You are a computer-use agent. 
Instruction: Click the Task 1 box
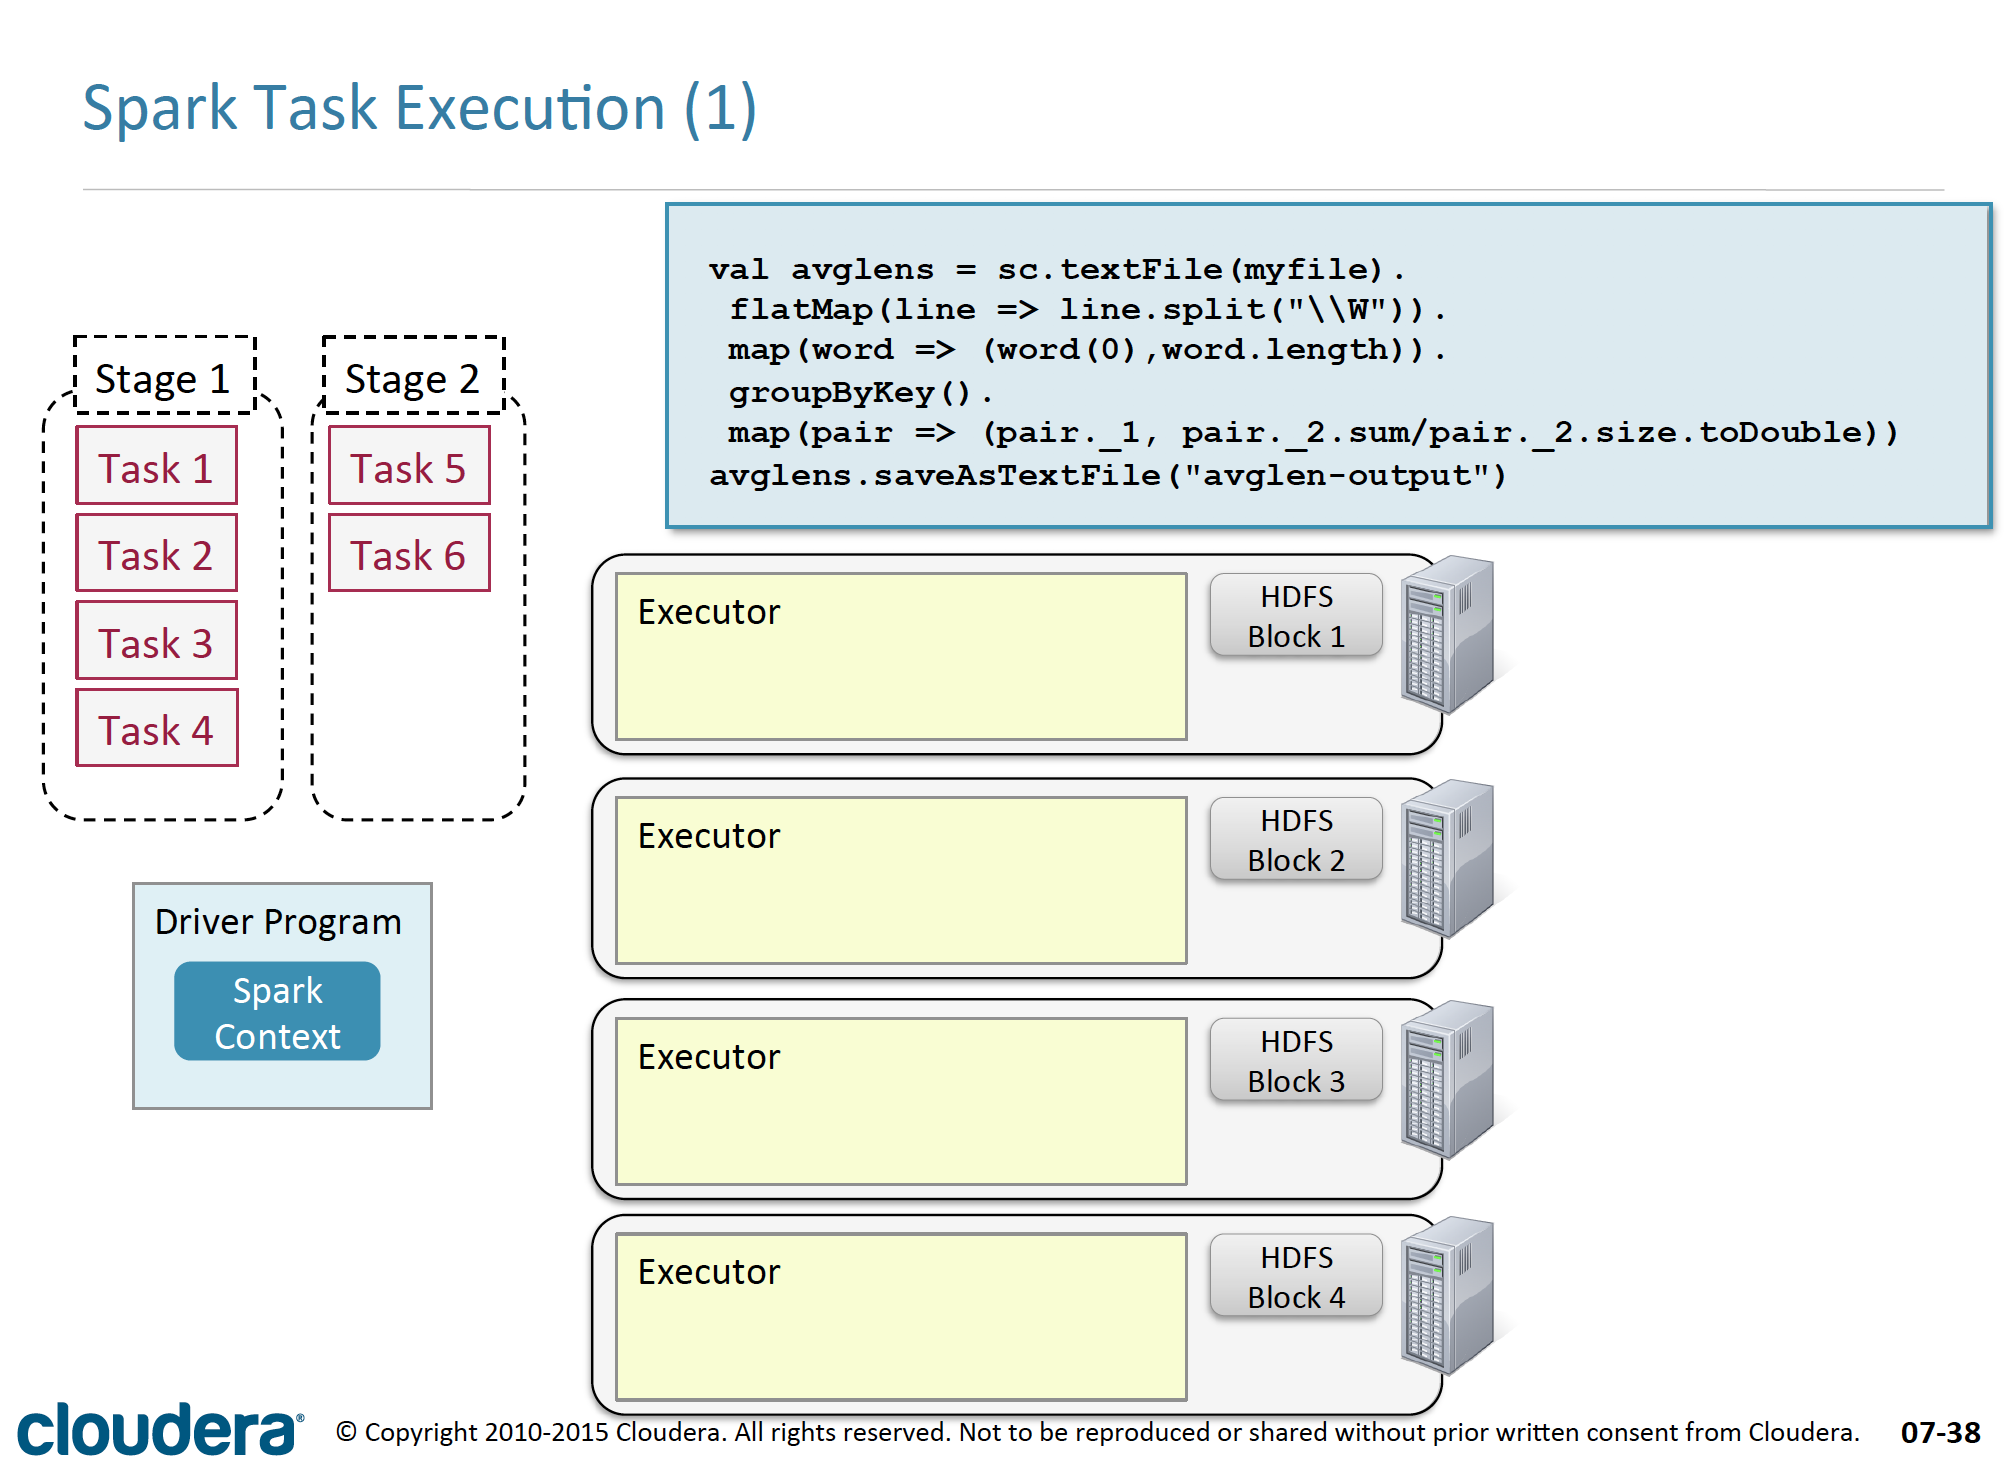[156, 467]
